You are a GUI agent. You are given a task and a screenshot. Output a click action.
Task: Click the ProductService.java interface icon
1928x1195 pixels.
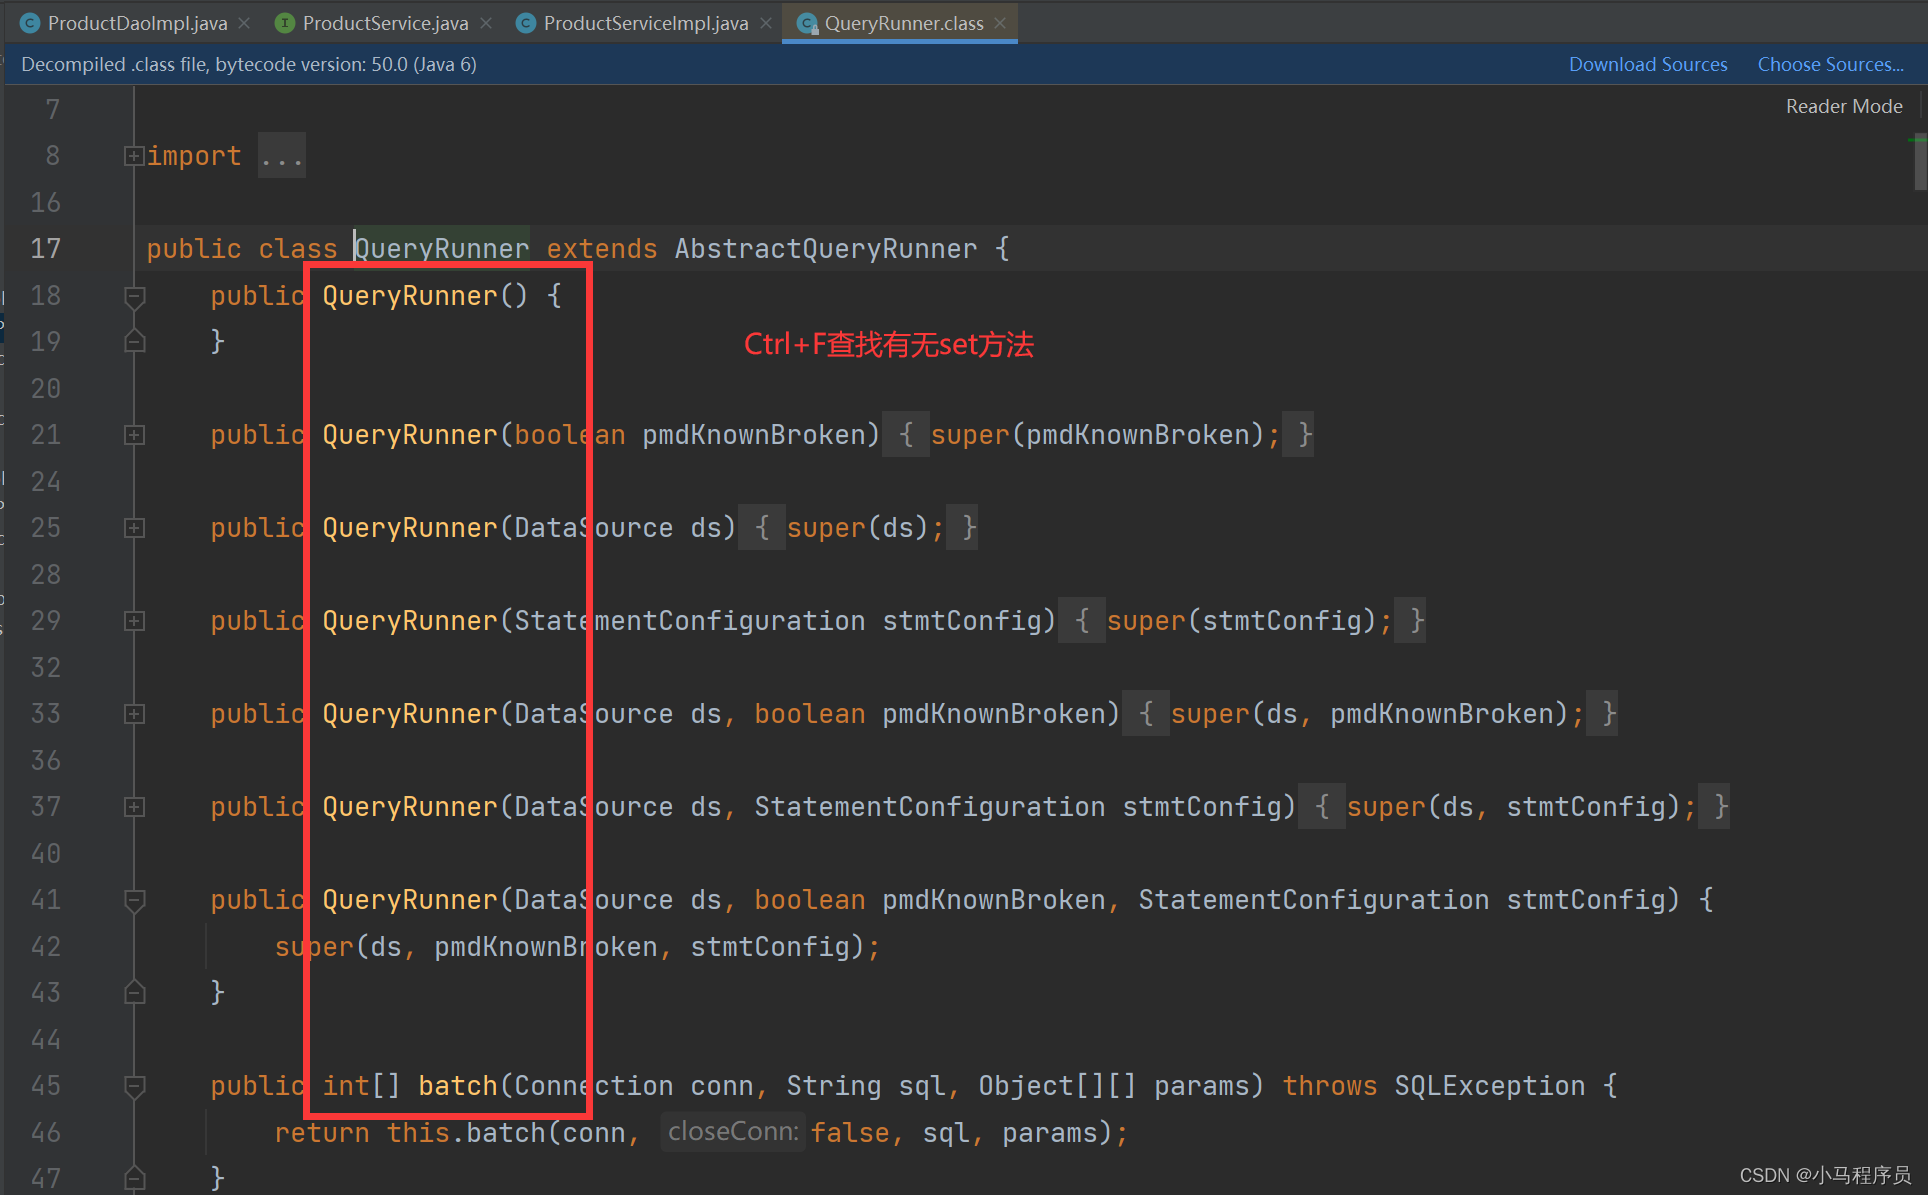285,23
